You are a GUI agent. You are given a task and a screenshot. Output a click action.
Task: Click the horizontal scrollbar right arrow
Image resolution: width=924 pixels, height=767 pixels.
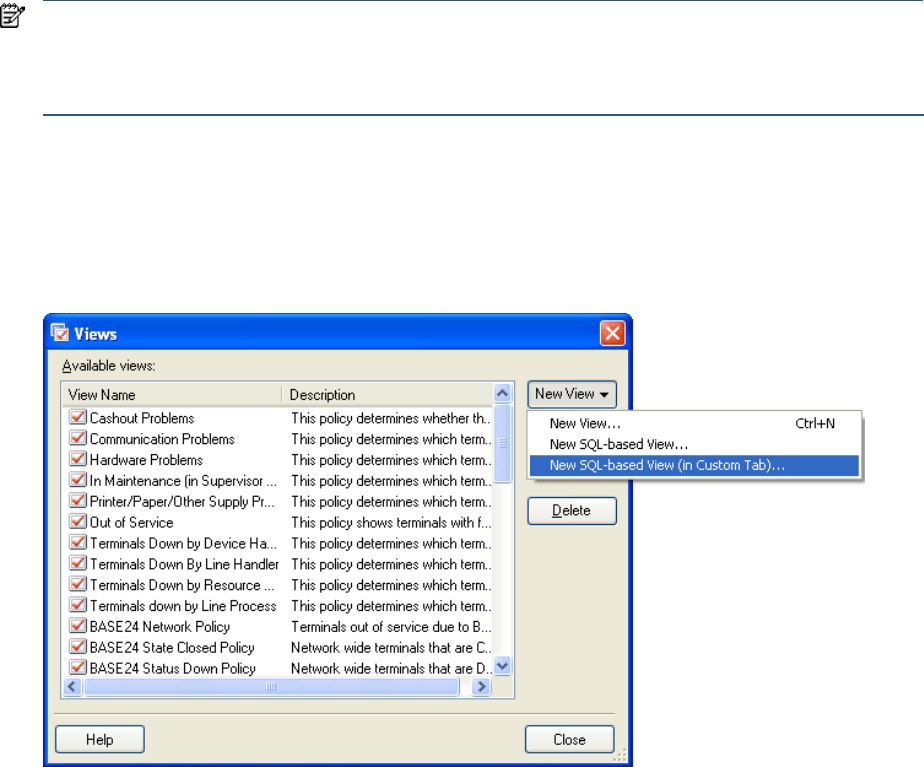[x=482, y=687]
